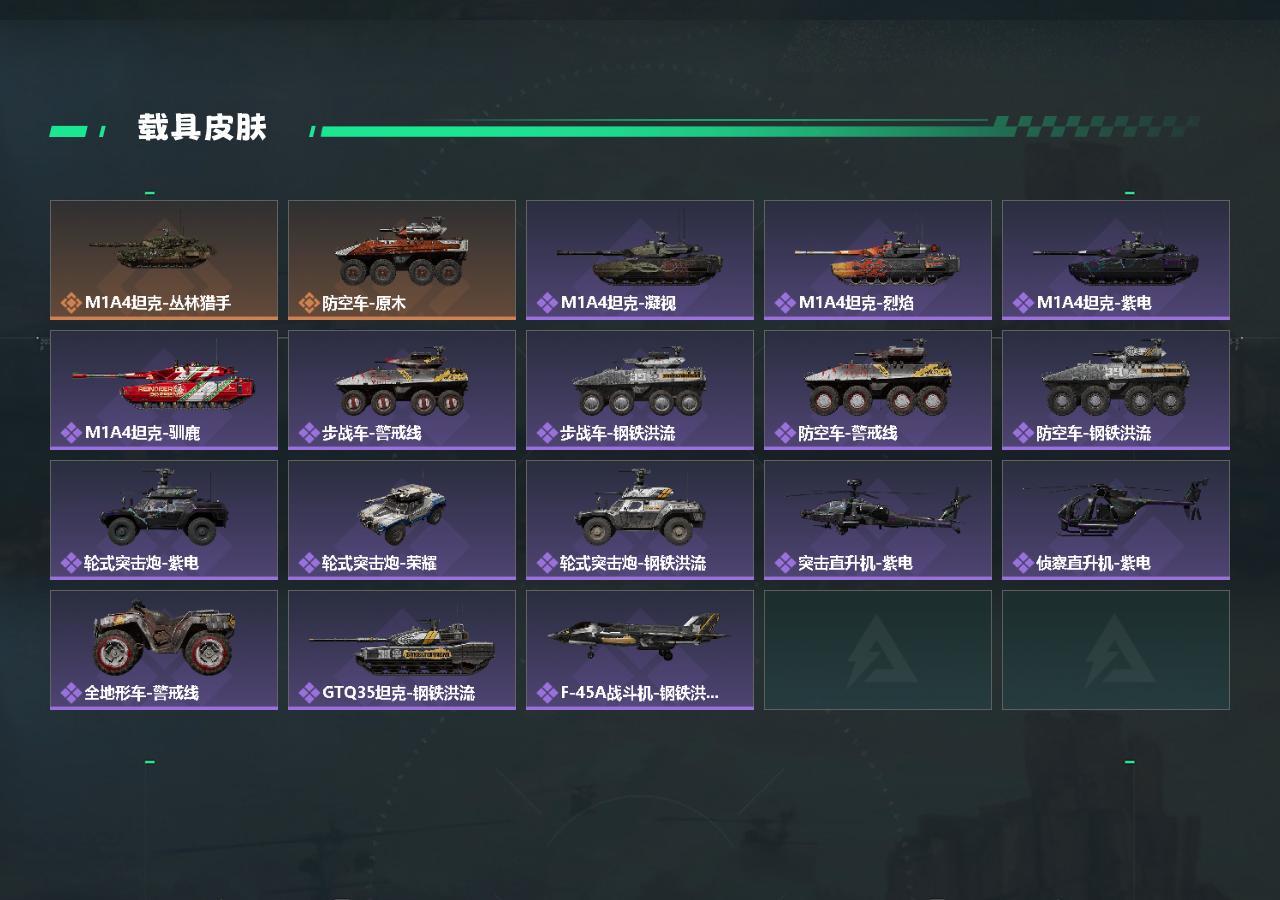Screen dimensions: 1280x900
Task: Select the M1A4坦克-丛林猎手 skin card
Action: tap(164, 260)
